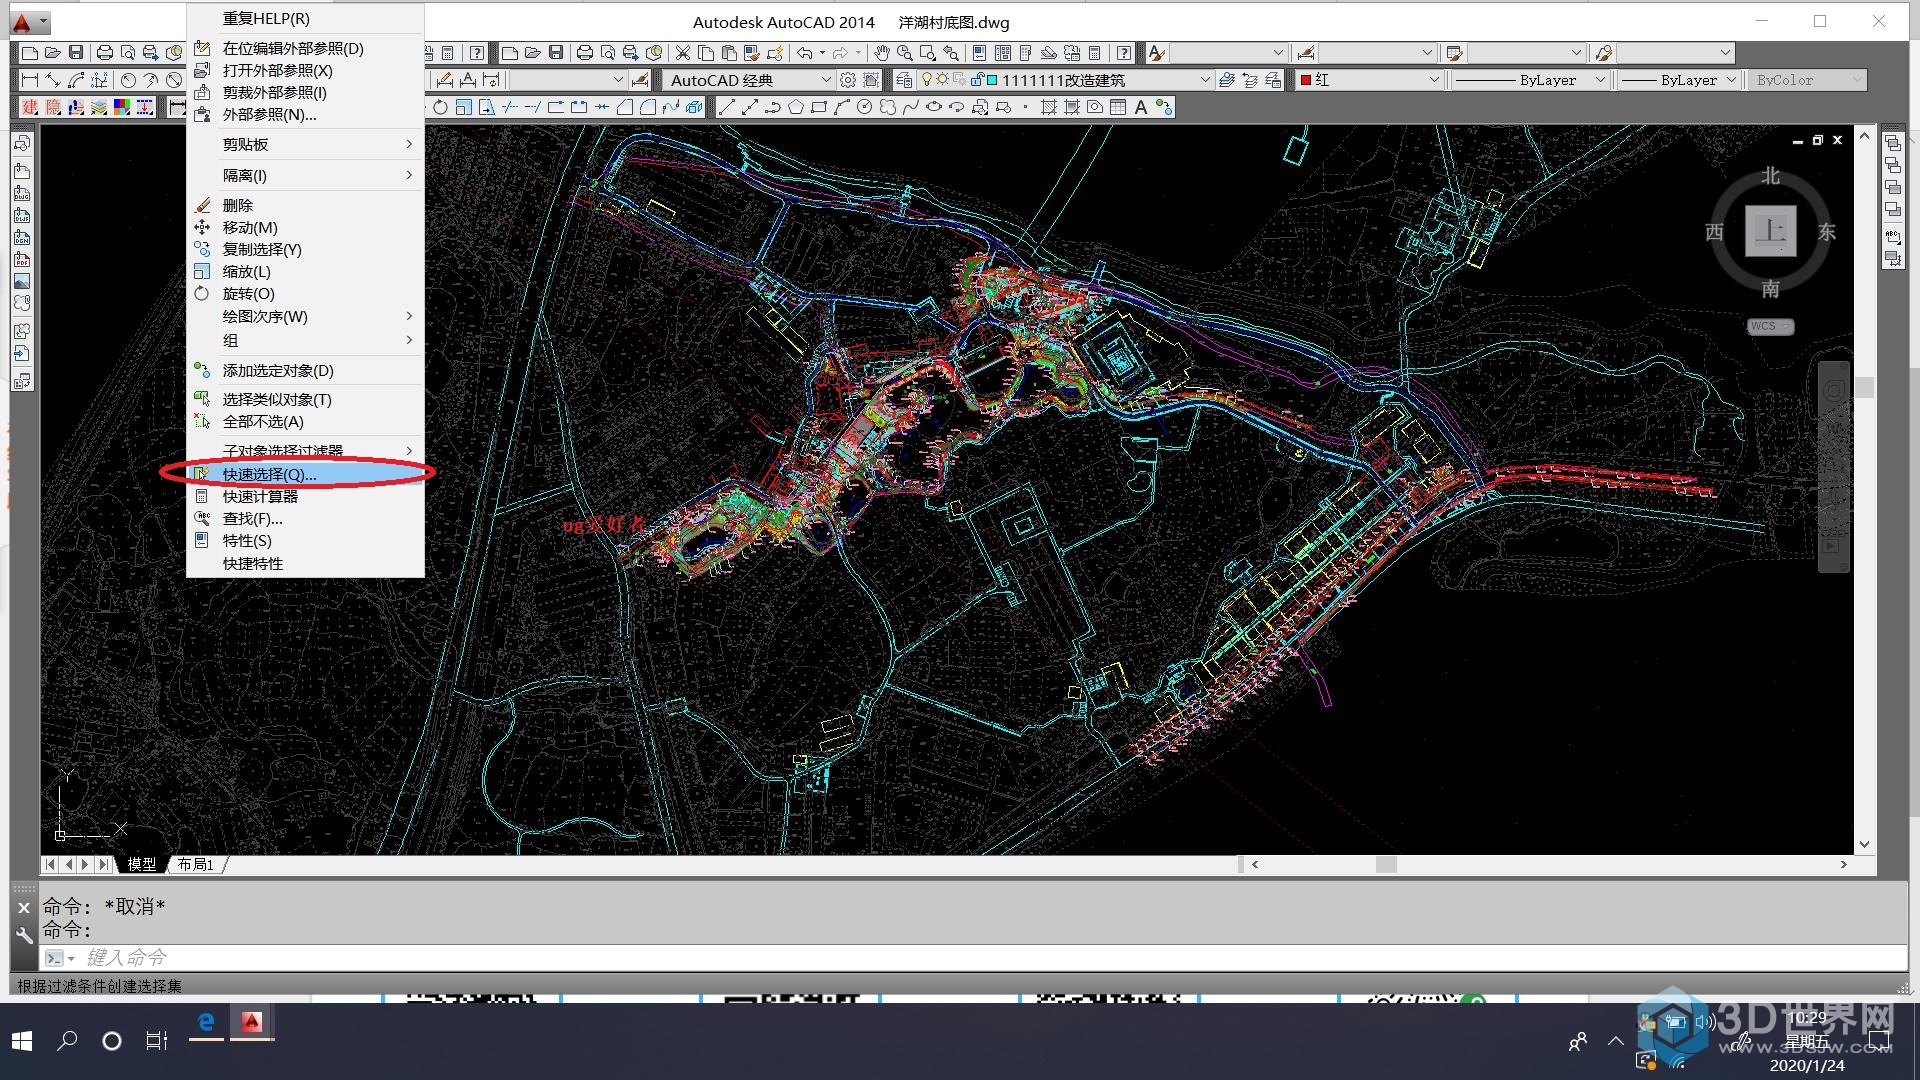This screenshot has height=1080, width=1920.
Task: Select the Hatch tool
Action: pos(1049,107)
